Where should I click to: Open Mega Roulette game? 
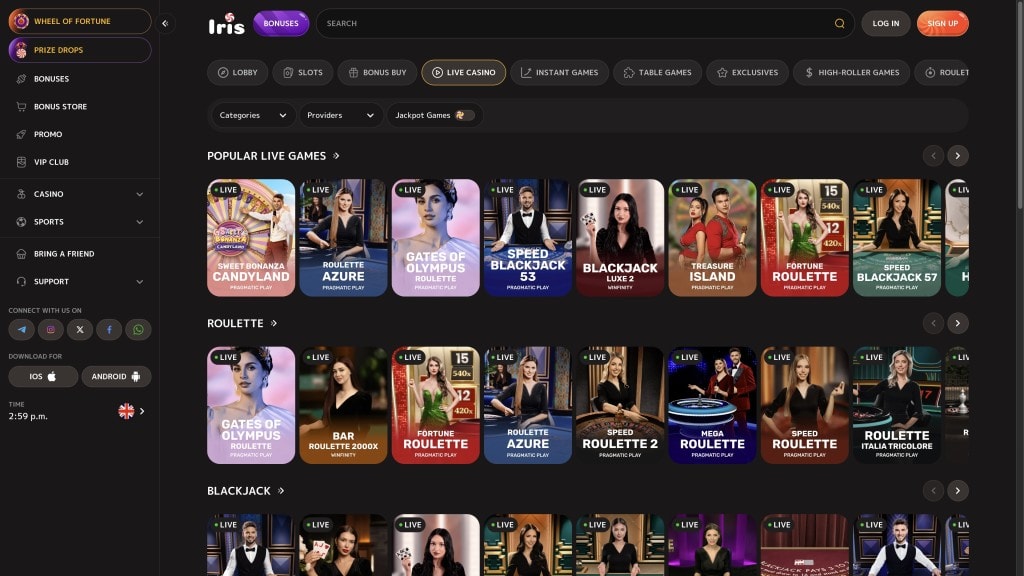(x=712, y=405)
